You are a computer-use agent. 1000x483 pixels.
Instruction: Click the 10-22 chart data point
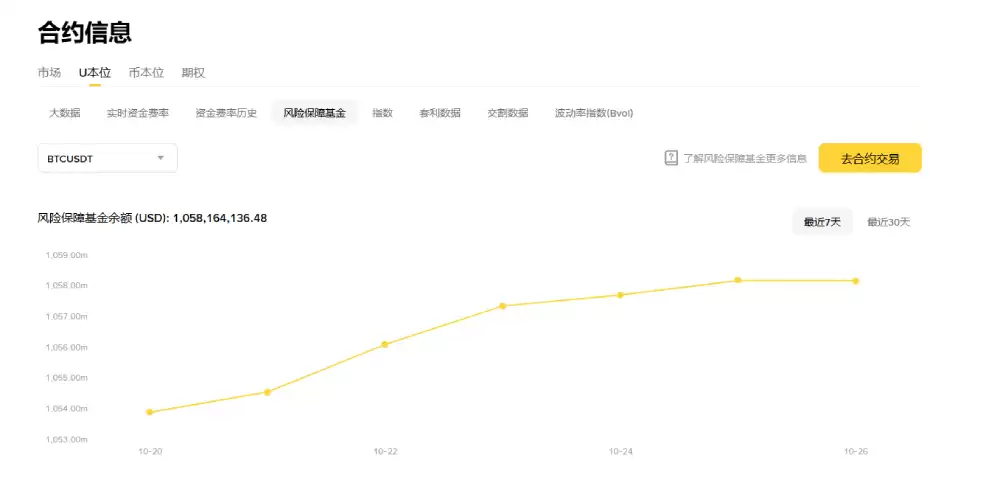pyautogui.click(x=385, y=345)
